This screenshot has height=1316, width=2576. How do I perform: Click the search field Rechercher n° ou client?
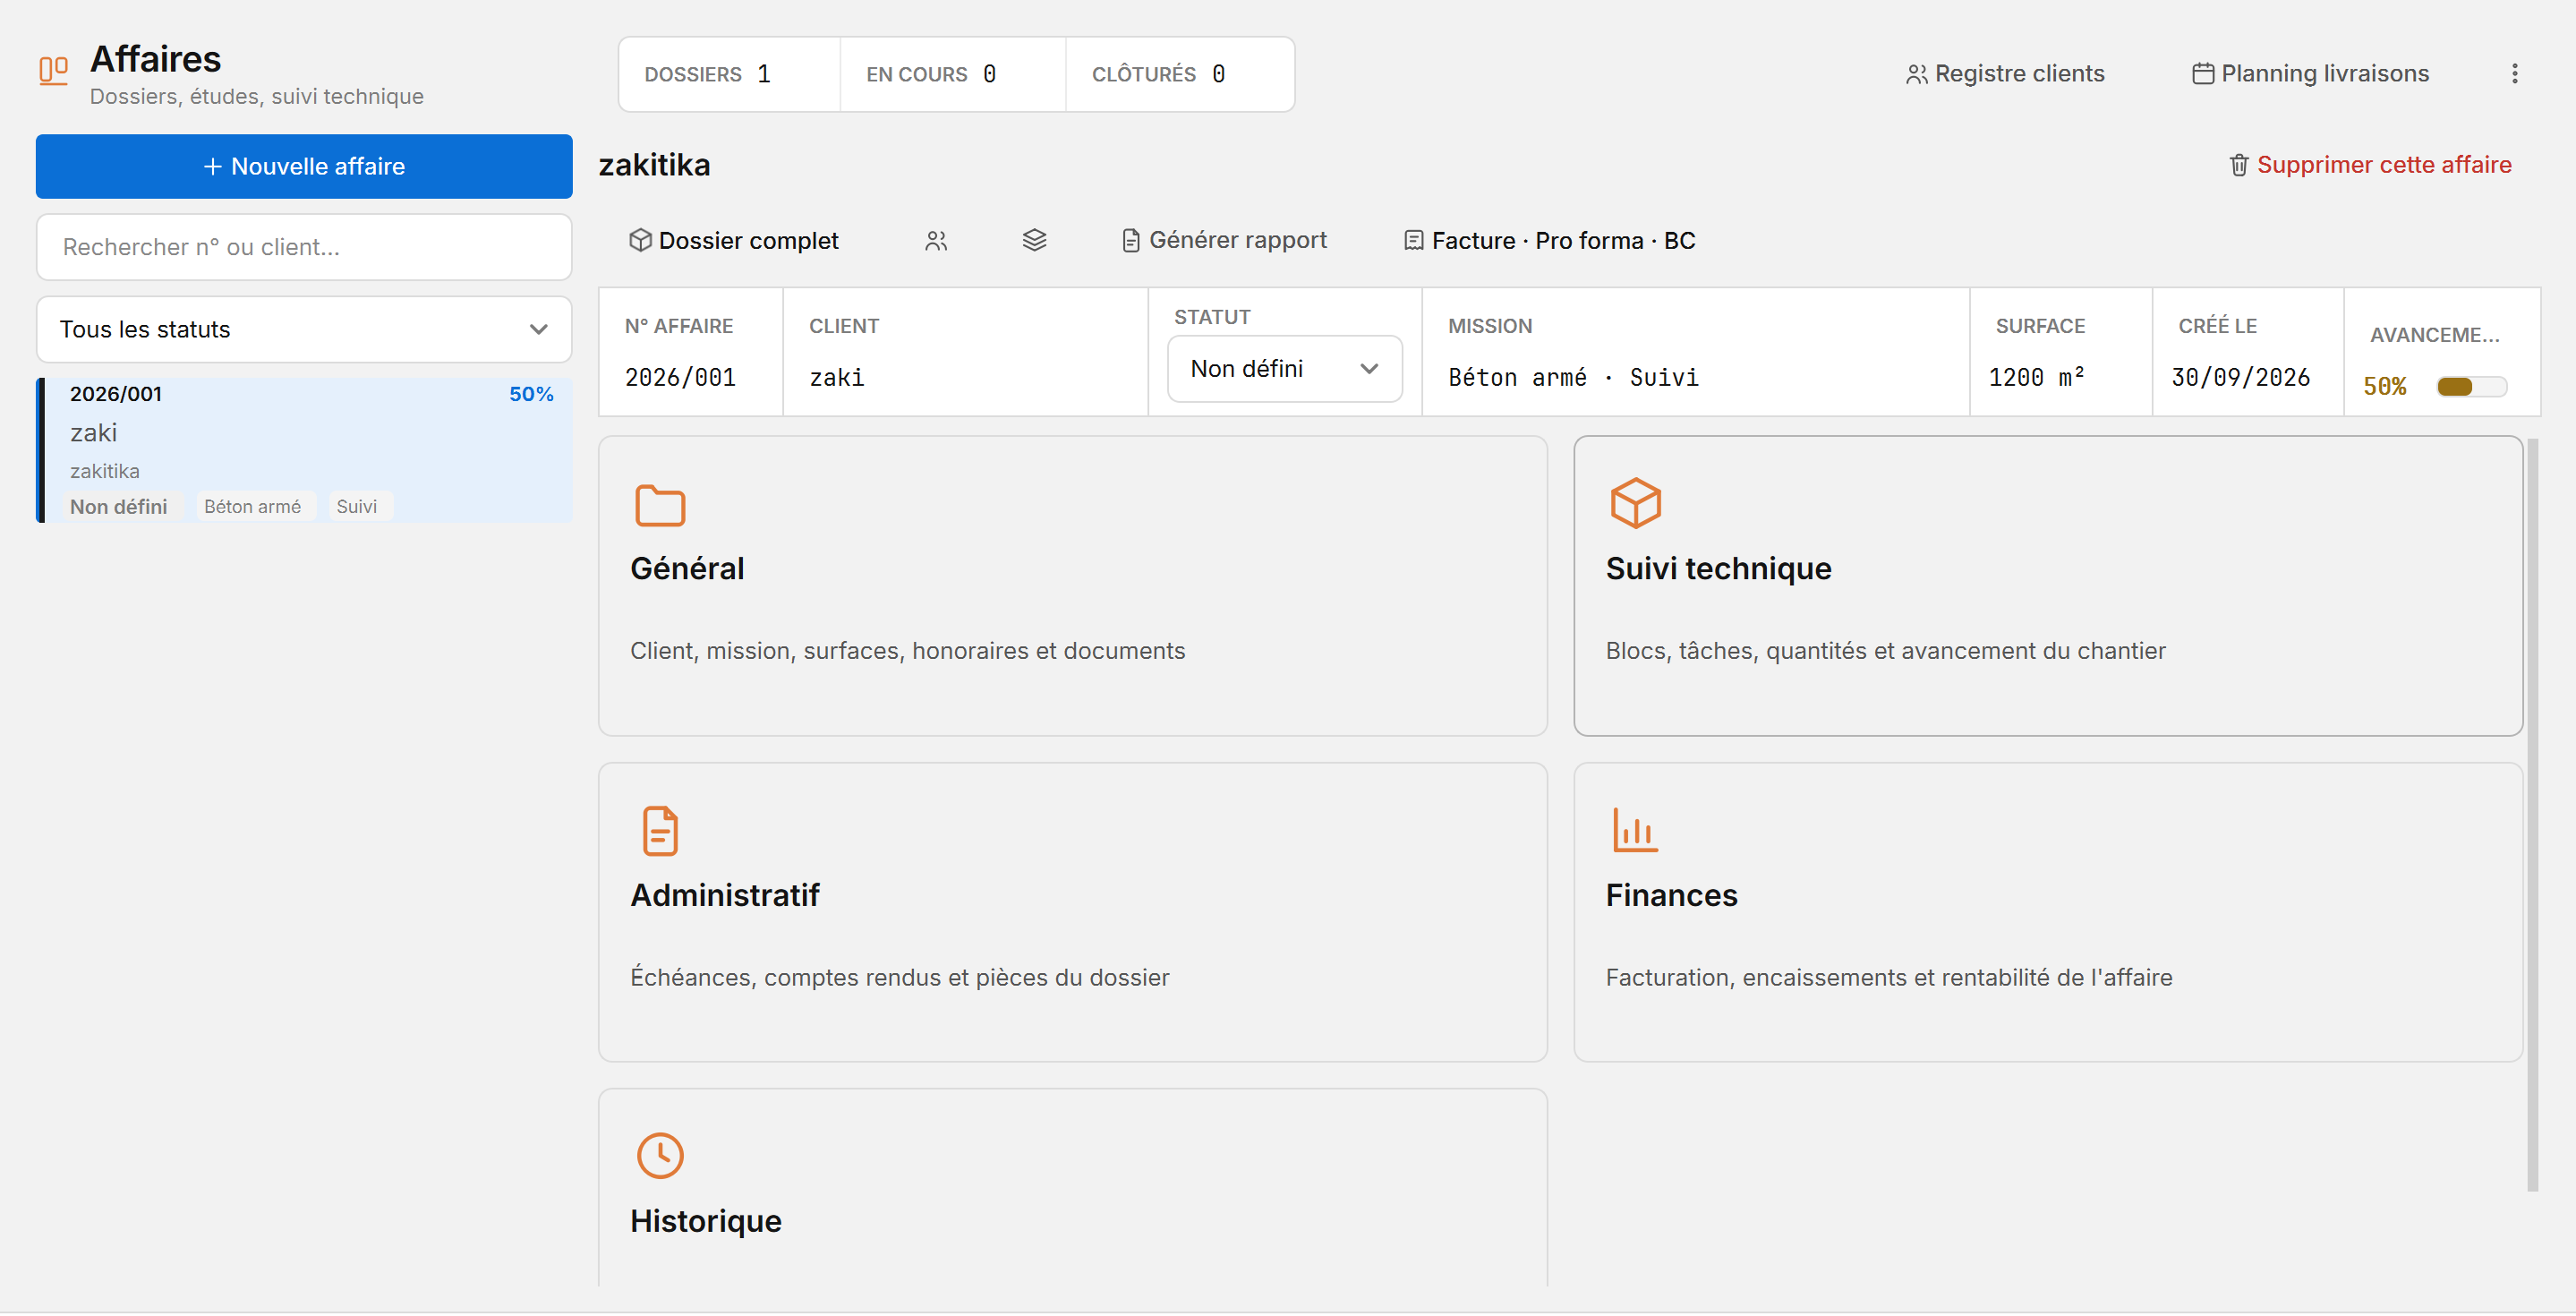(x=304, y=247)
